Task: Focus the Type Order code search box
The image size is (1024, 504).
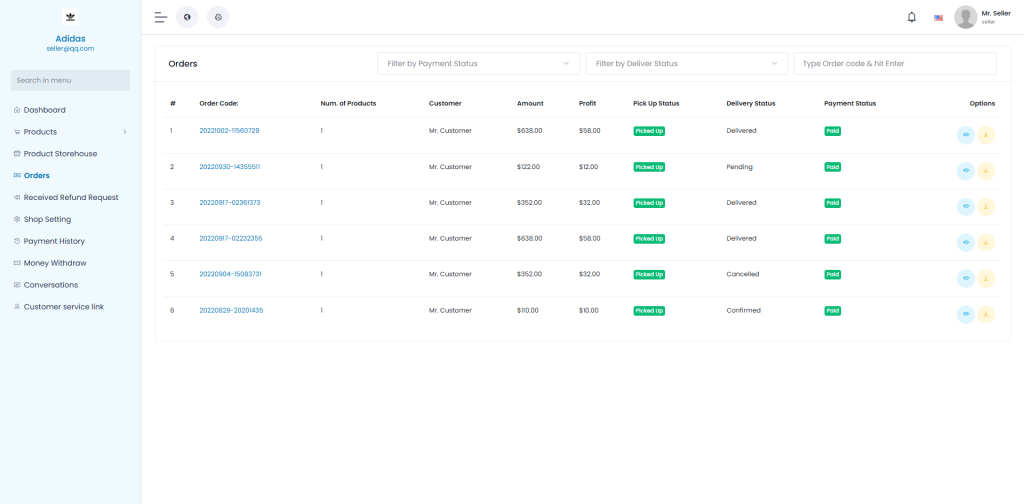Action: [x=894, y=63]
